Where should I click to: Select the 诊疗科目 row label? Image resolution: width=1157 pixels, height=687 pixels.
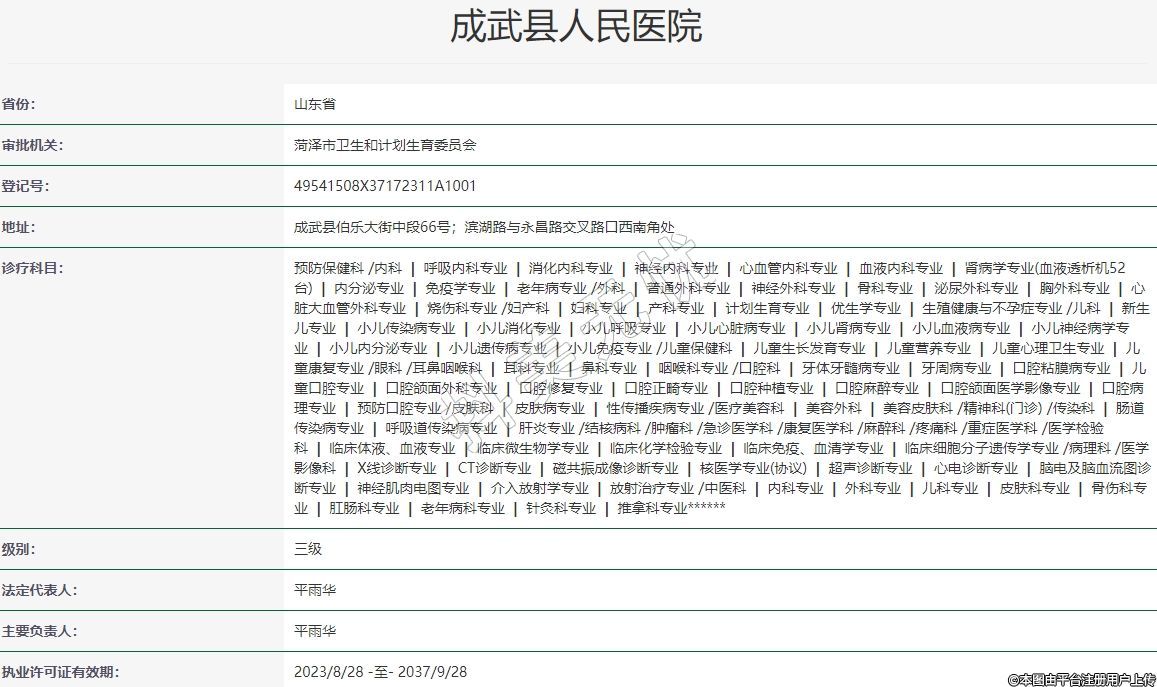point(32,268)
